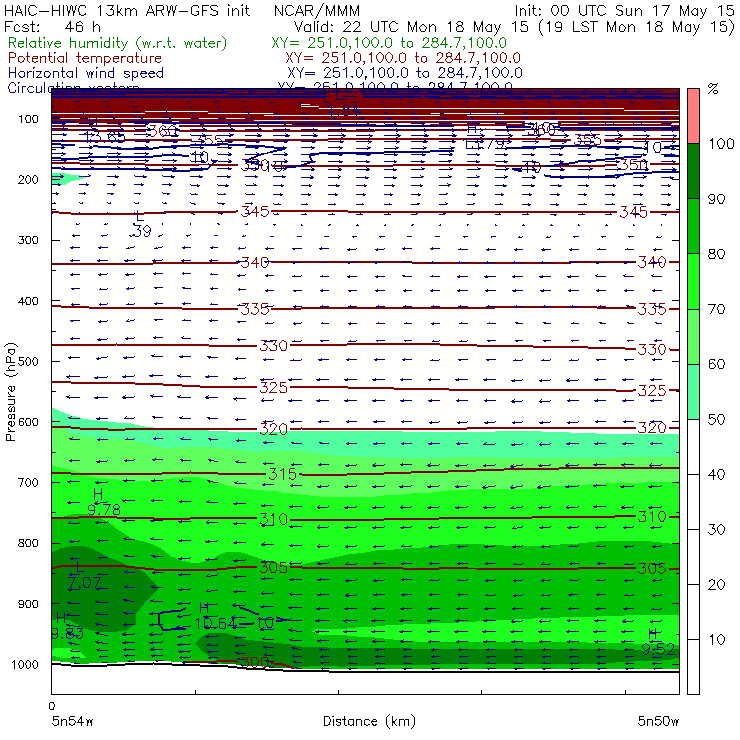740x740 pixels.
Task: Click the % unit label atop the colorbar
Action: [713, 89]
